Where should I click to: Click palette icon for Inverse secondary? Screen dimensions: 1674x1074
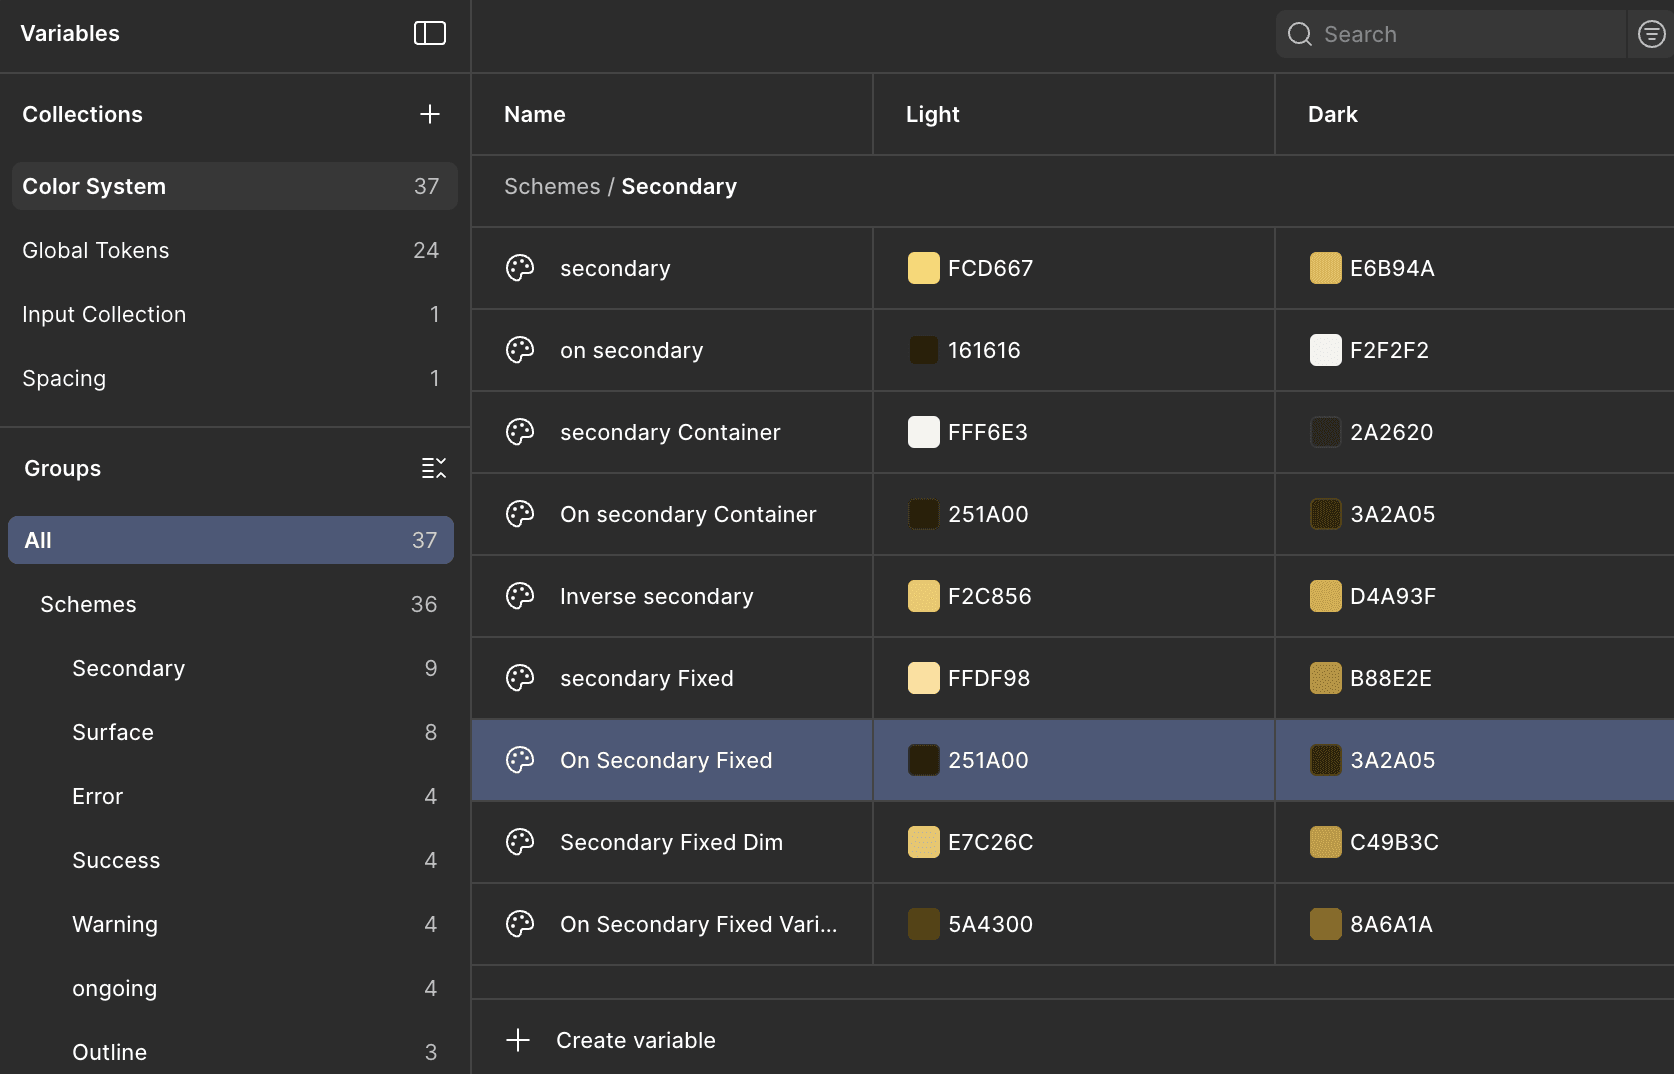point(520,596)
